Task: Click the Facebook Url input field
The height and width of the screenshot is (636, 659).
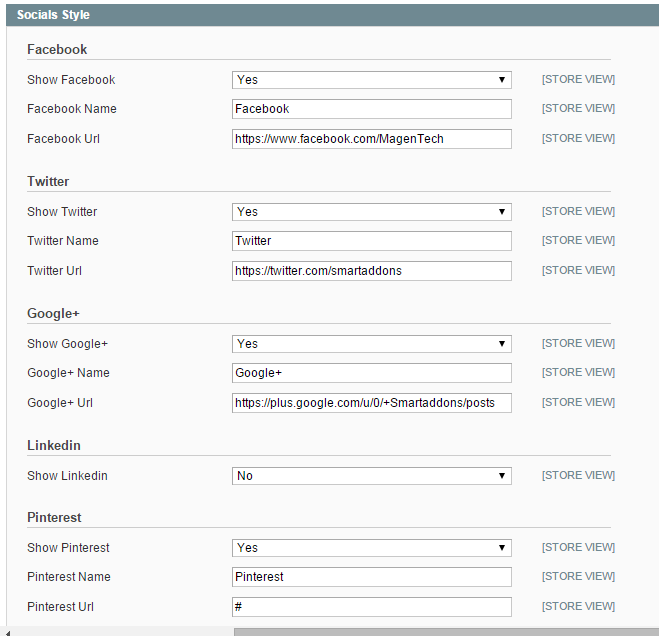Action: [372, 139]
